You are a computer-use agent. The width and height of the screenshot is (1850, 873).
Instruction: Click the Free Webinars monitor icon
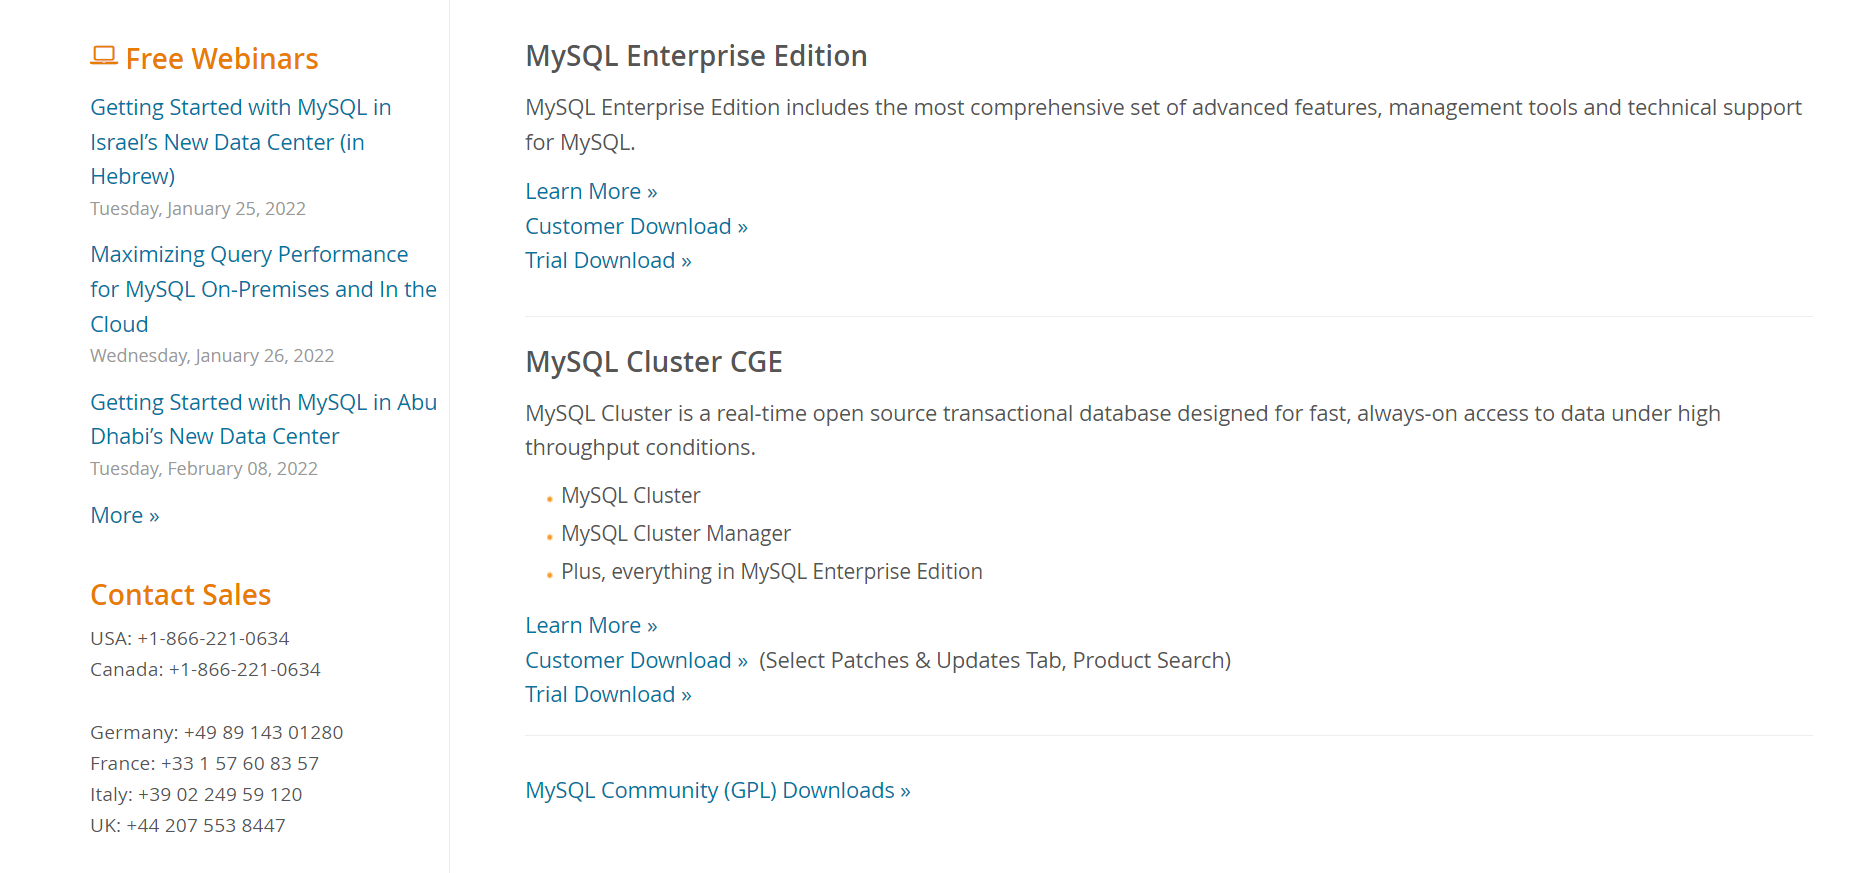104,57
